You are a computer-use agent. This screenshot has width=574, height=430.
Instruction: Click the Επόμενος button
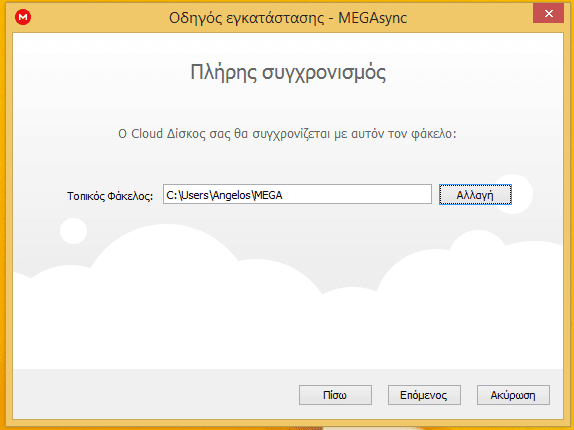[424, 395]
